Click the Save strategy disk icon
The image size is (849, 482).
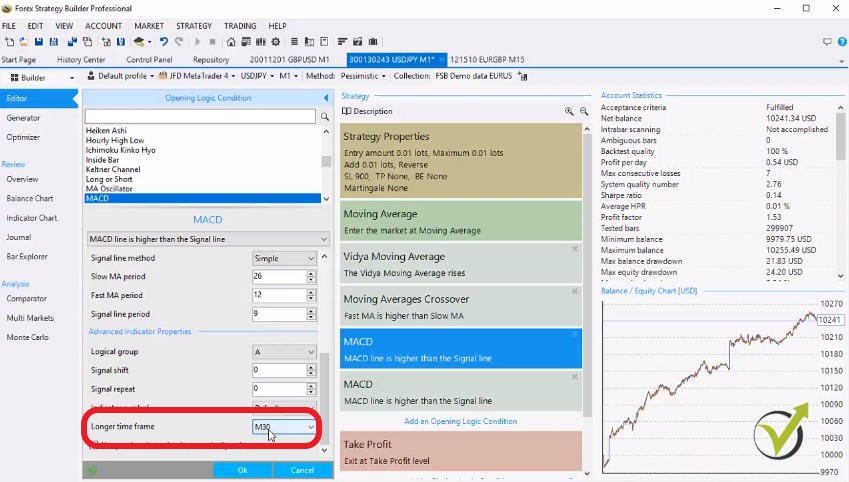[x=38, y=42]
